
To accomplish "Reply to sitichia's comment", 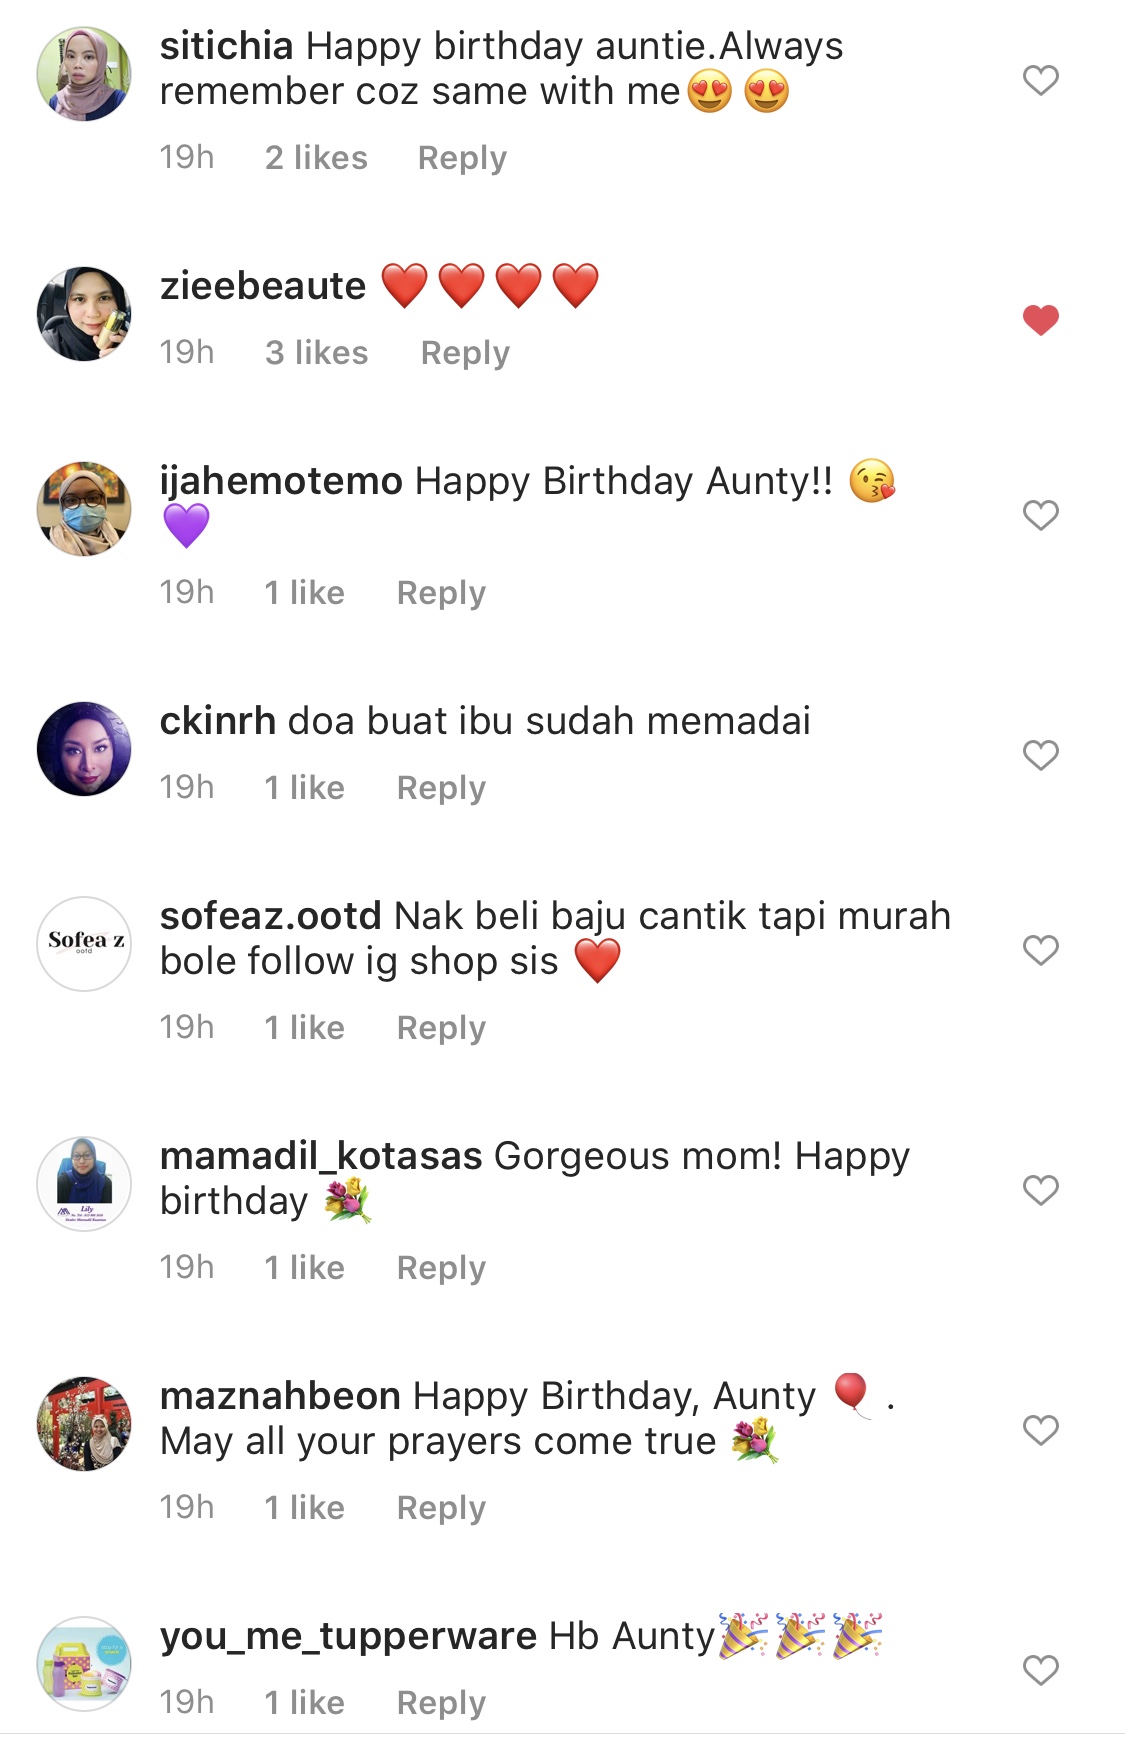I will coord(462,158).
